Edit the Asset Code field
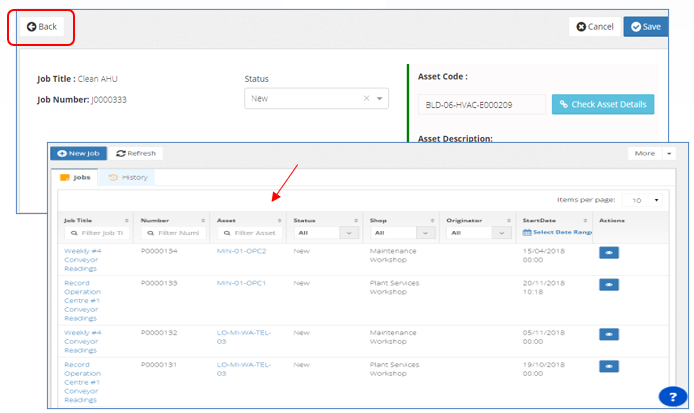 coord(482,105)
